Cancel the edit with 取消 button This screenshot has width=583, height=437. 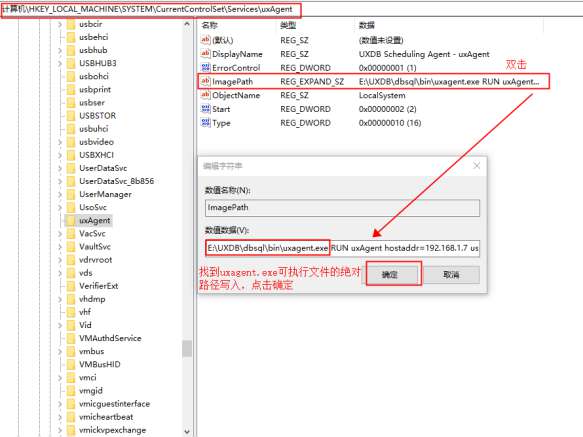pyautogui.click(x=451, y=275)
